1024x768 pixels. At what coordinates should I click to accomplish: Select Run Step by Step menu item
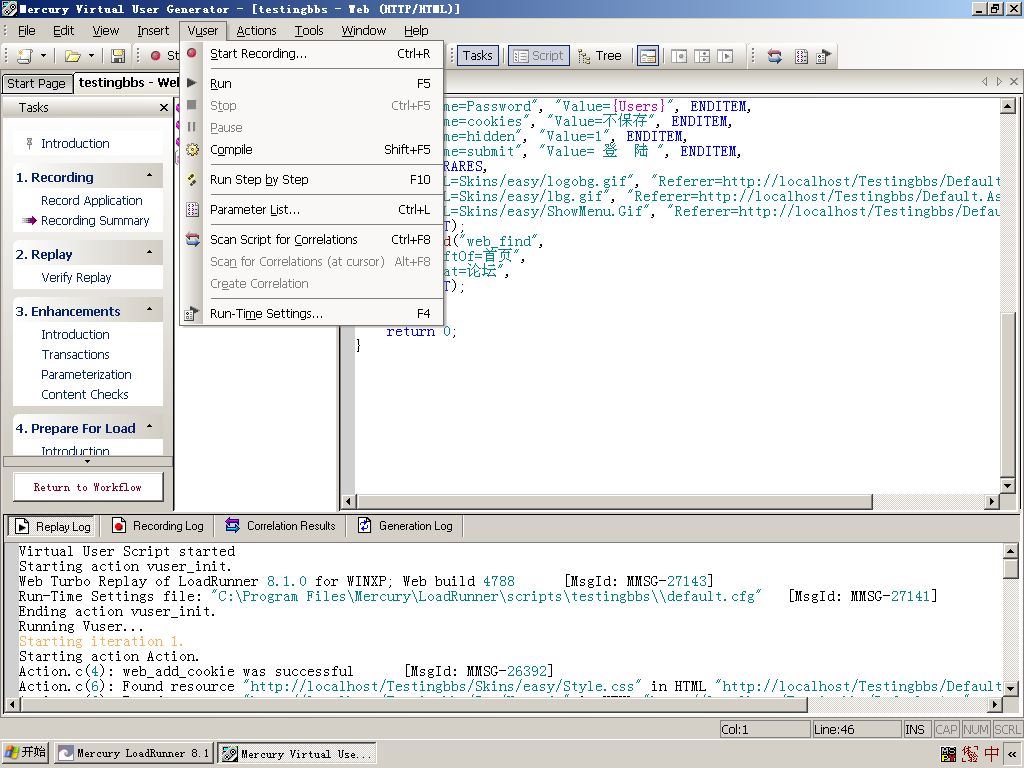click(x=312, y=180)
